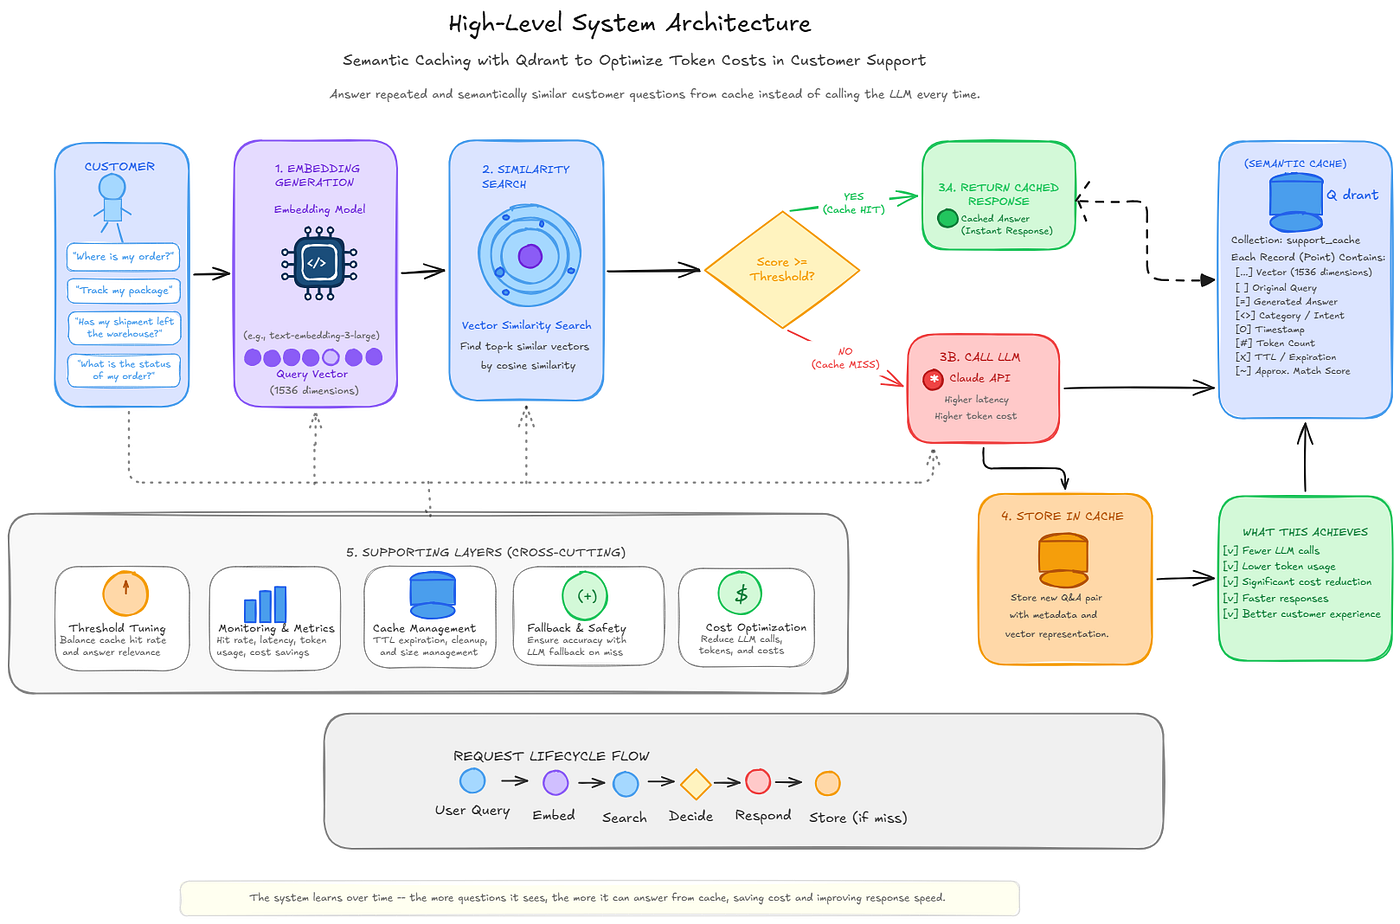Click the red Claude API asterisk icon

pyautogui.click(x=933, y=379)
